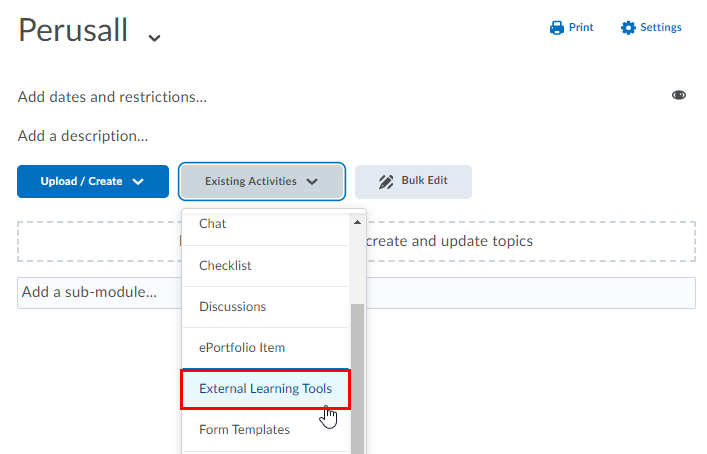Click the Print link
The height and width of the screenshot is (454, 707).
581,28
